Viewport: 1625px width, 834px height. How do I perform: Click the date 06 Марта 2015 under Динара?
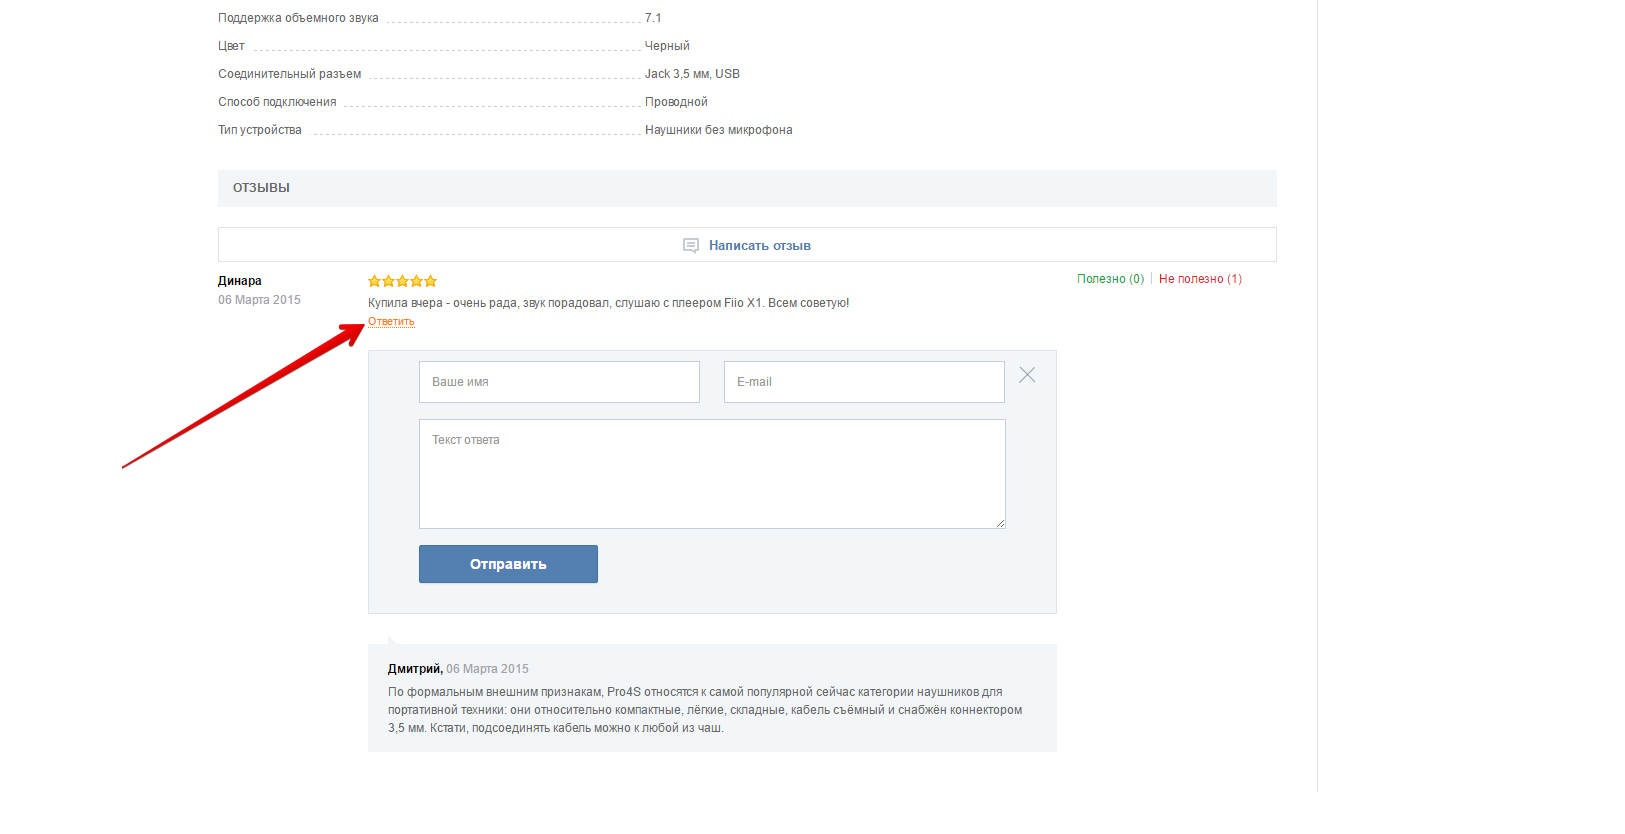point(259,300)
